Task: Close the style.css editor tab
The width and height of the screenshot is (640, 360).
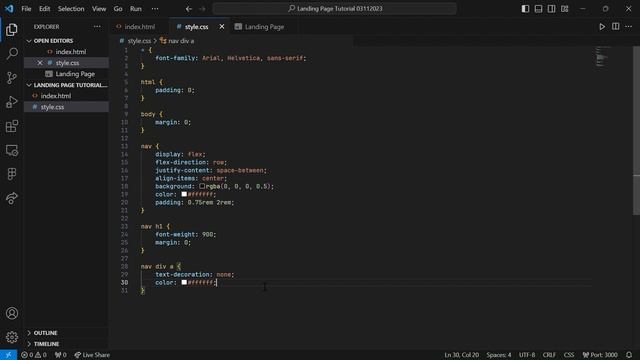Action: (222, 27)
